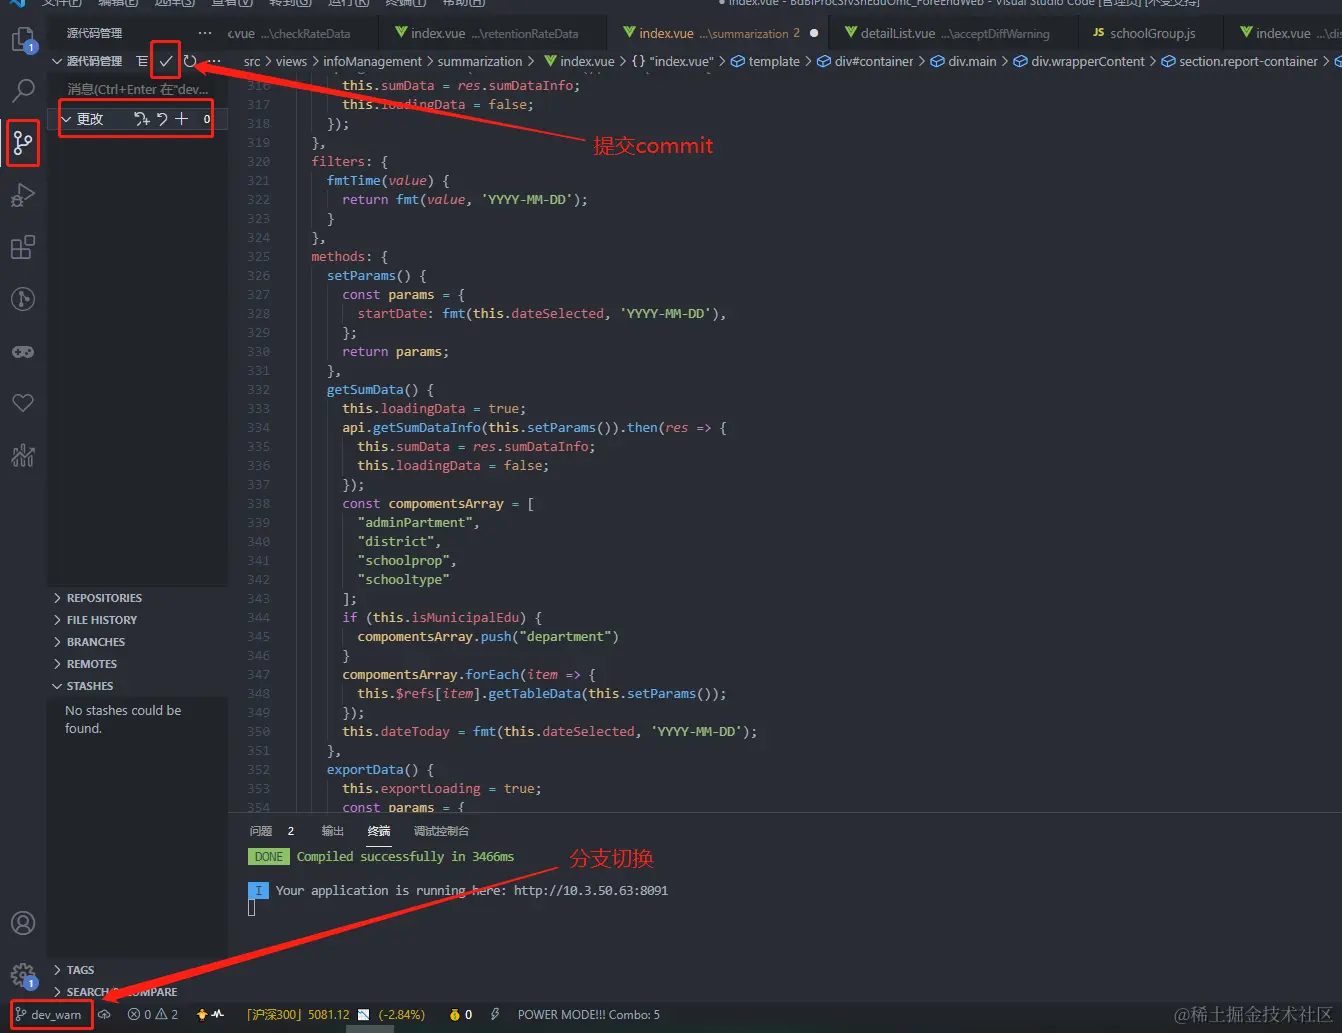Viewport: 1342px width, 1033px height.
Task: Open the Accounts menu icon
Action: point(23,923)
